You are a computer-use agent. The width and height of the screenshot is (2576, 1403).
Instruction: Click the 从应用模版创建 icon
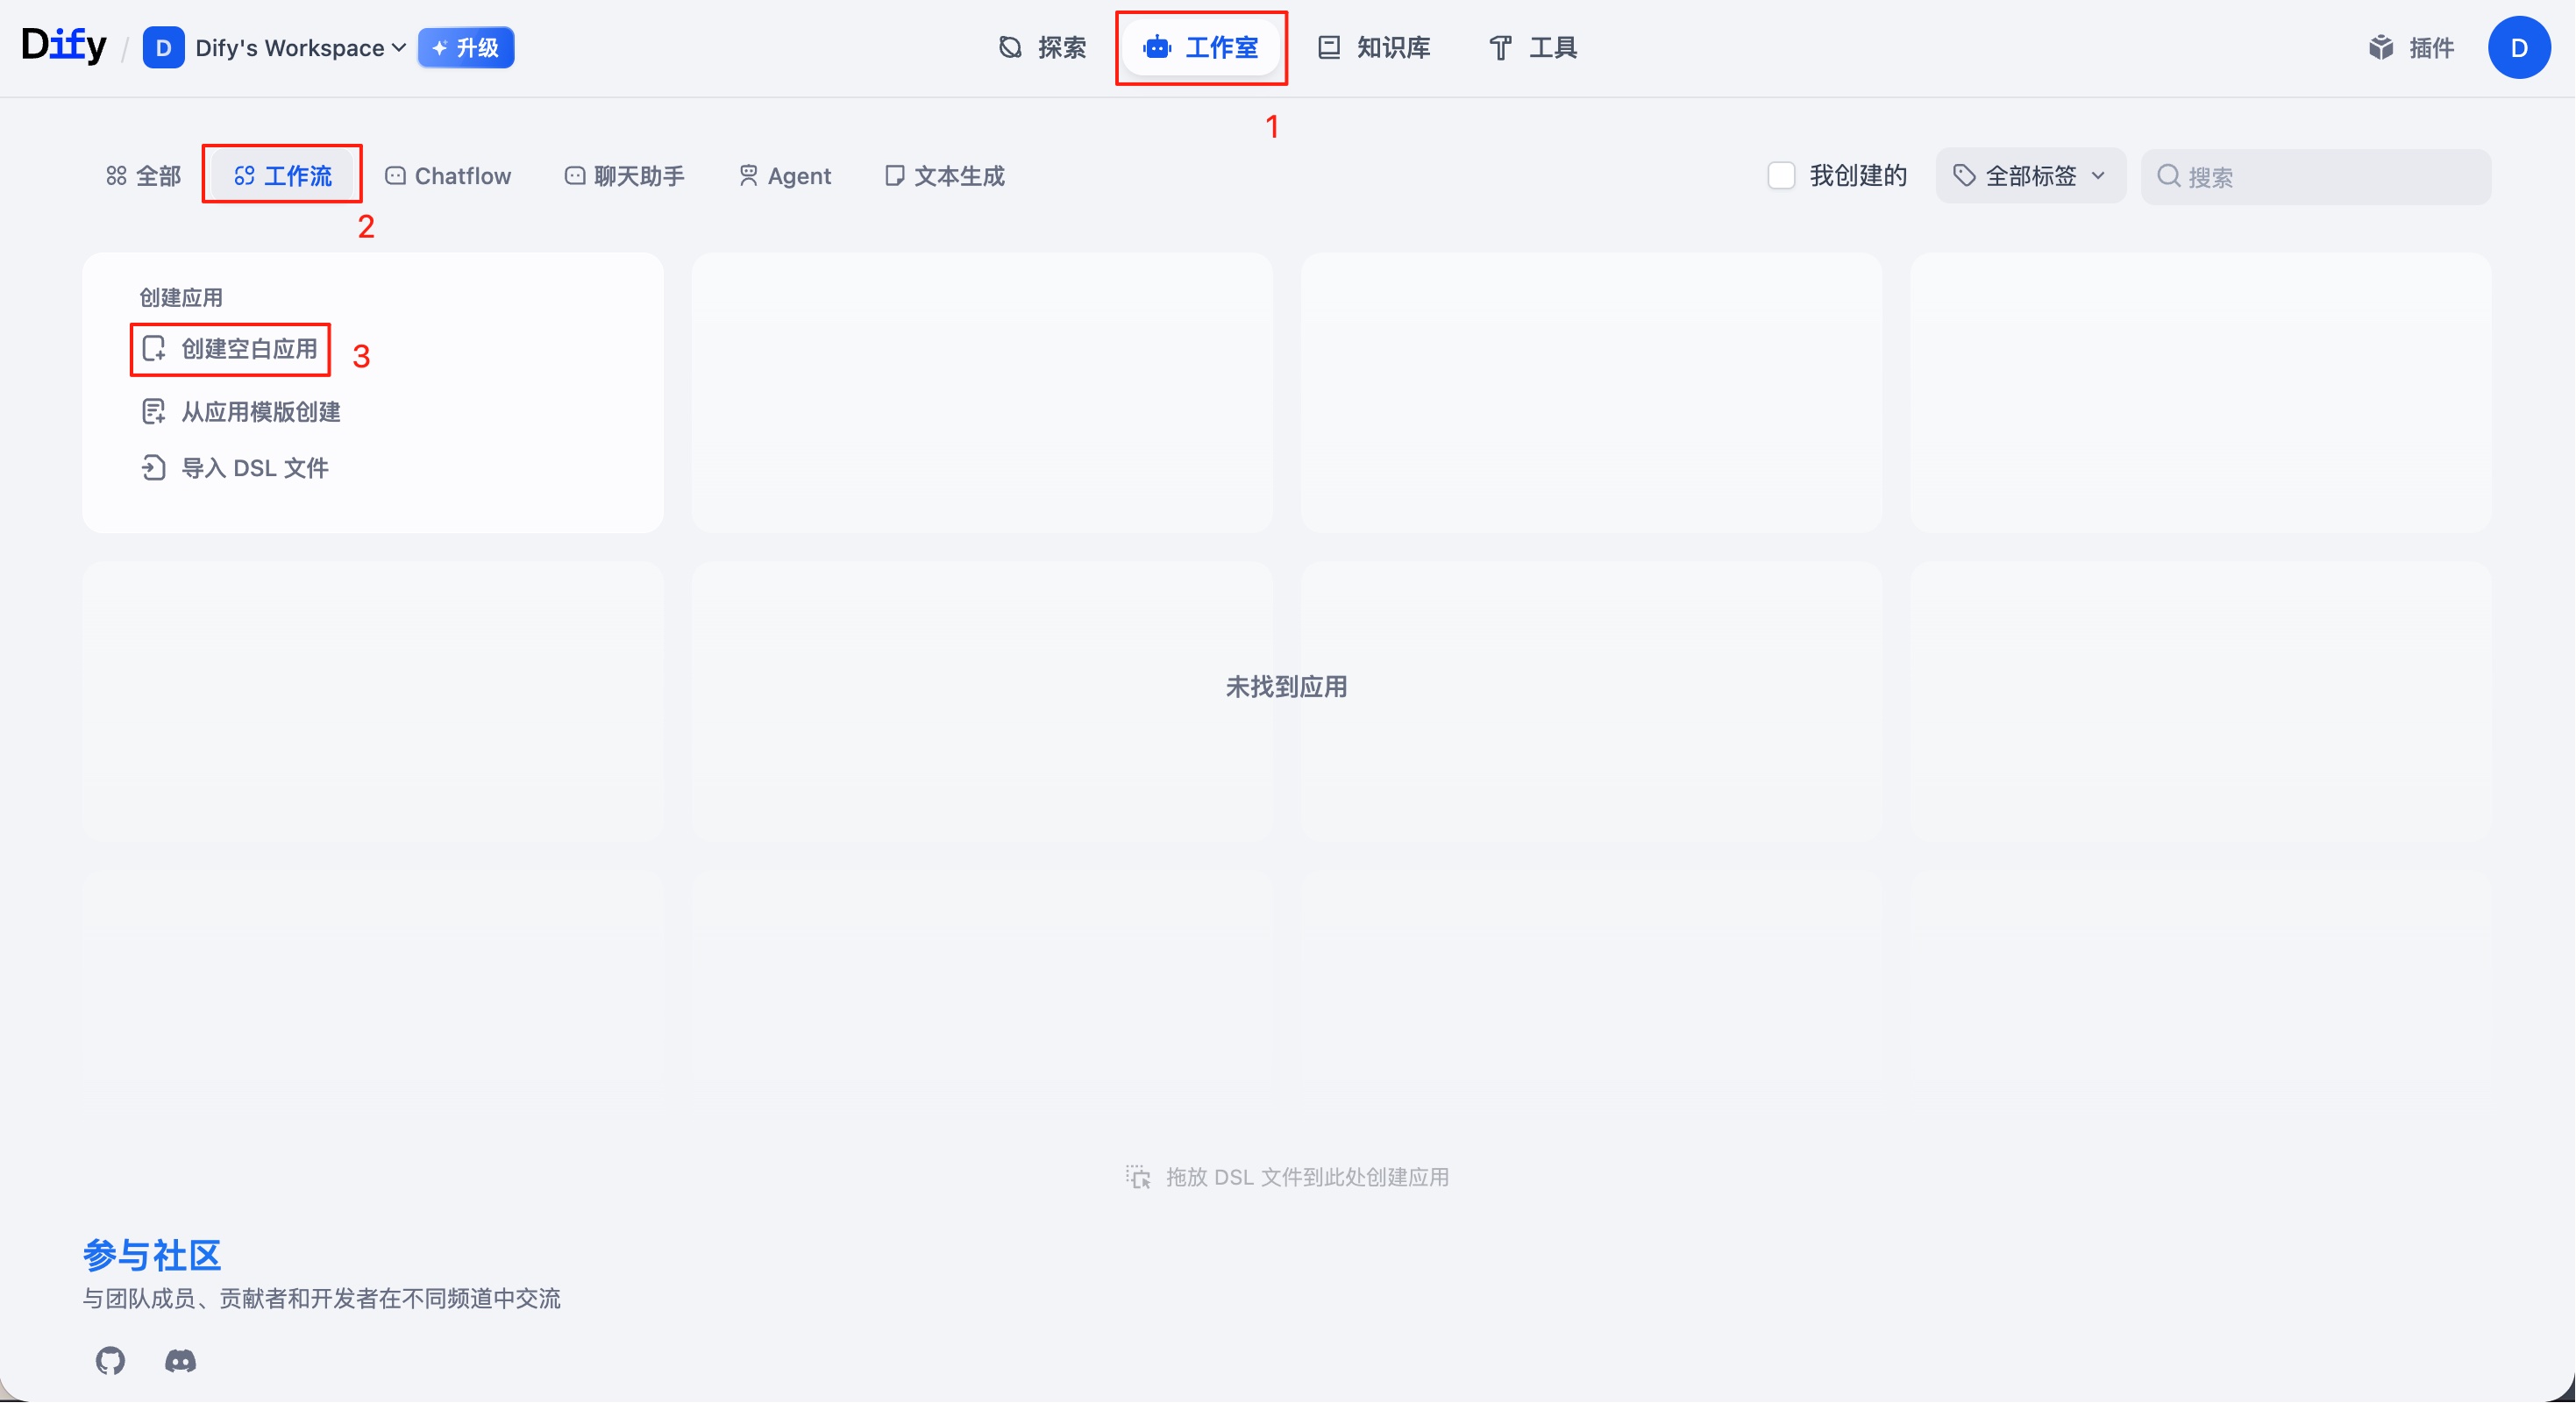tap(153, 412)
